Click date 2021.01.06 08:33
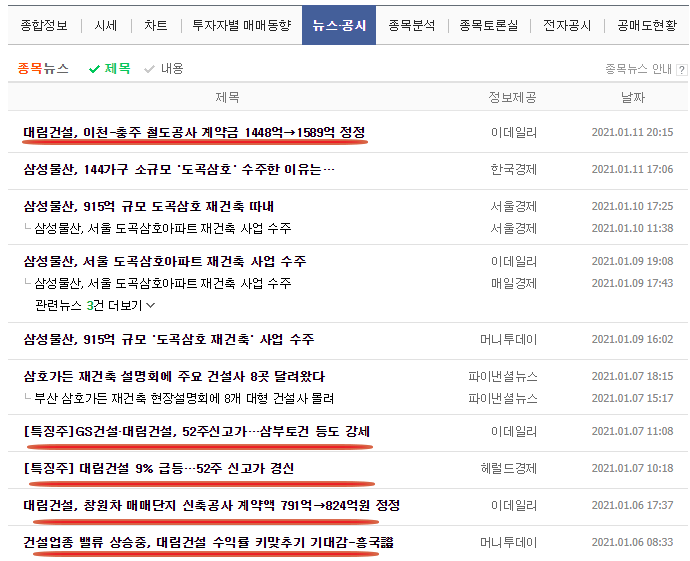Image resolution: width=690 pixels, height=561 pixels. tap(632, 543)
